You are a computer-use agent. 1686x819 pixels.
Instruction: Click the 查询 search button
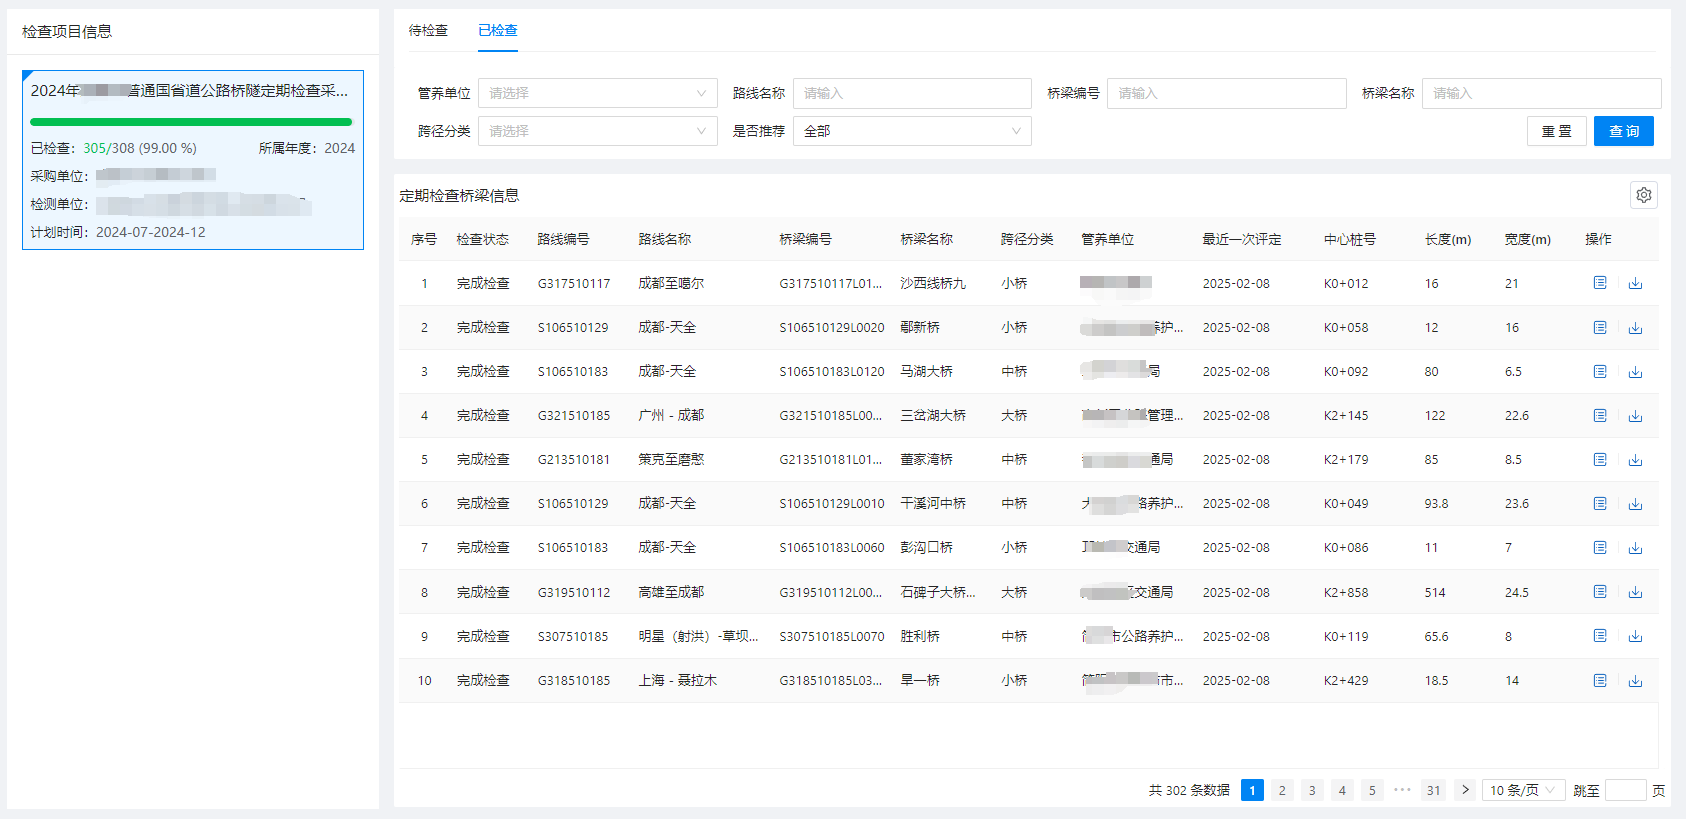(1623, 131)
